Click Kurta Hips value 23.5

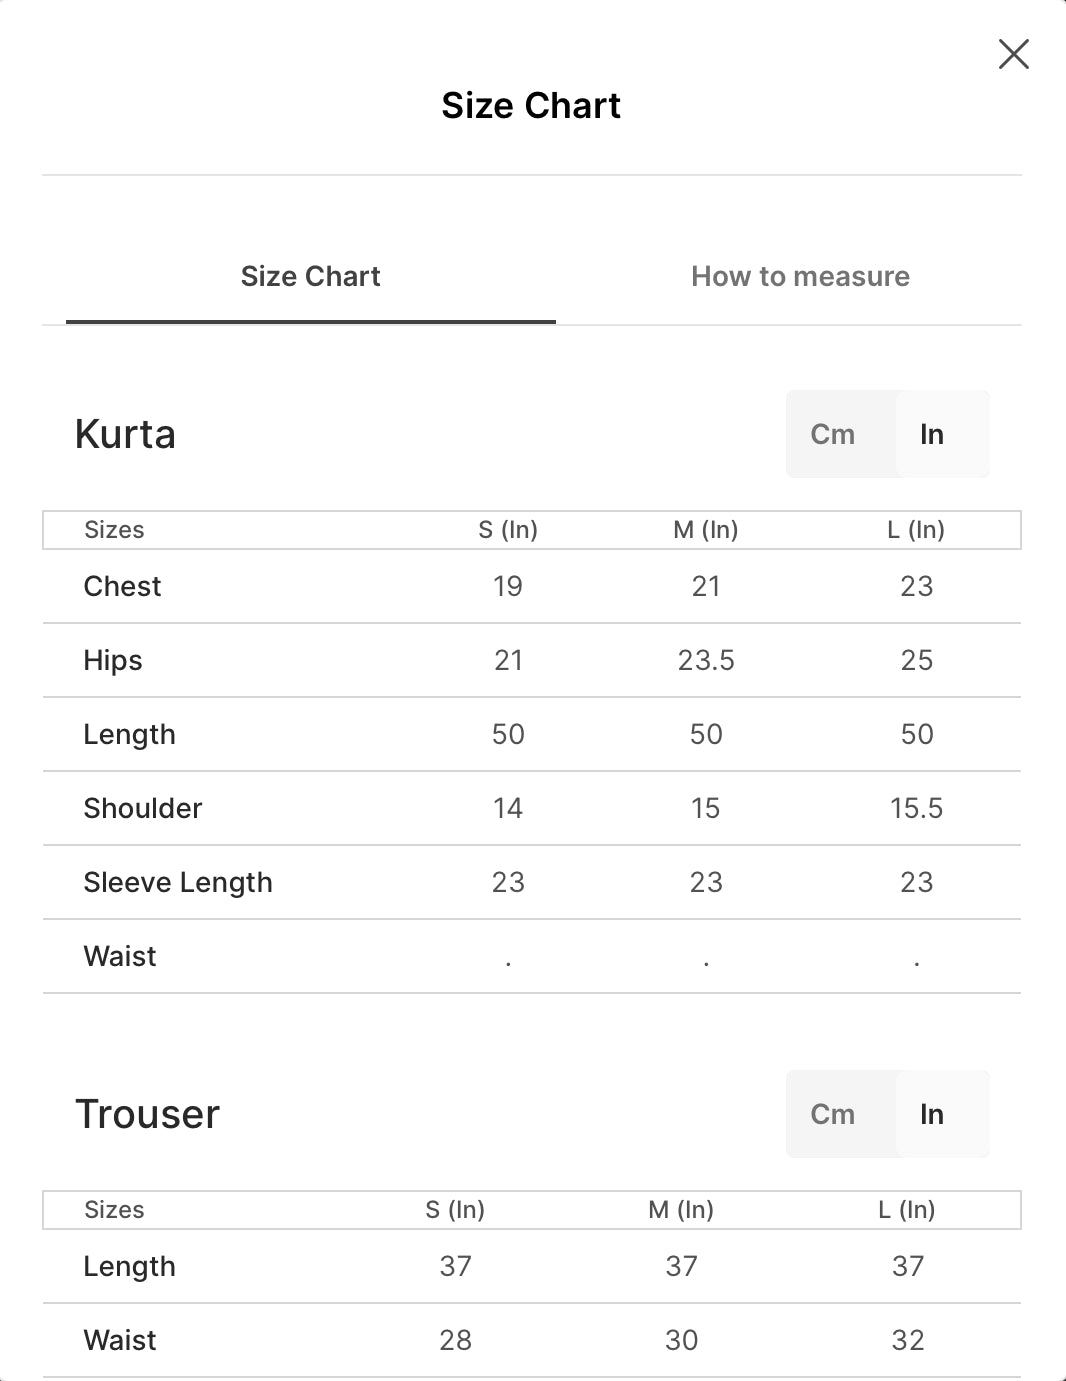pos(706,660)
